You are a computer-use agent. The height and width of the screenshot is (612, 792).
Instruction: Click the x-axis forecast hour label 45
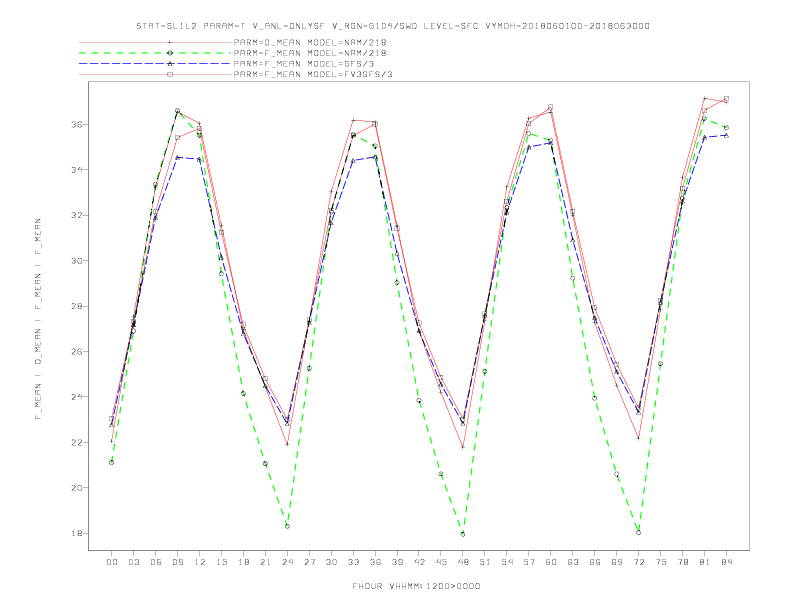[441, 562]
